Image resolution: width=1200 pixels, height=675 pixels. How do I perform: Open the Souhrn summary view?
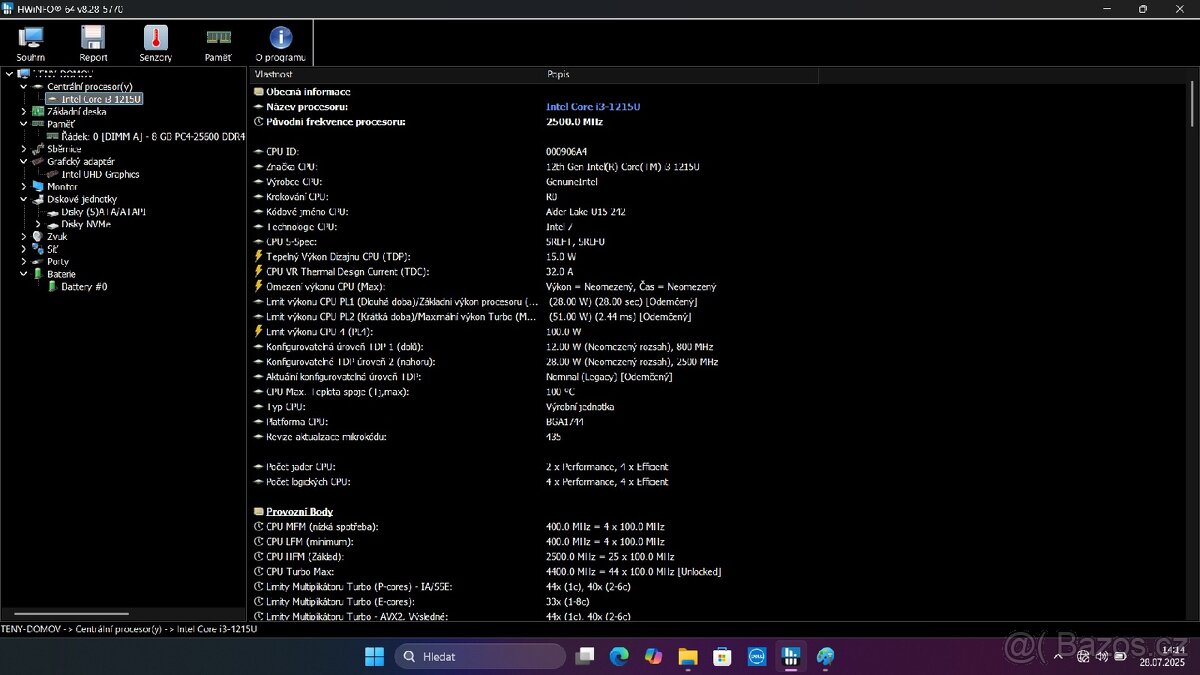pyautogui.click(x=31, y=42)
